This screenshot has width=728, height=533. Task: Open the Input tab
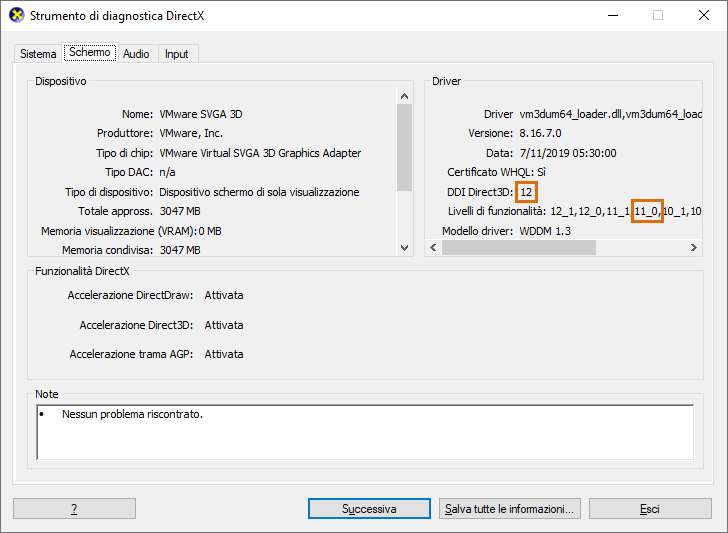(176, 54)
